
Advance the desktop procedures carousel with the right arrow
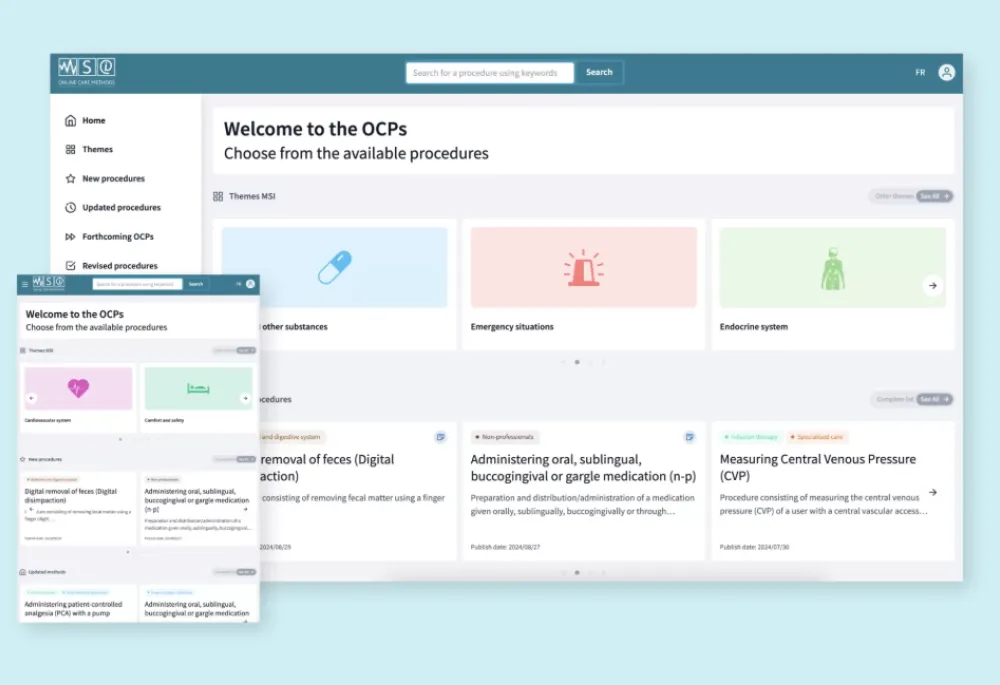coord(932,492)
